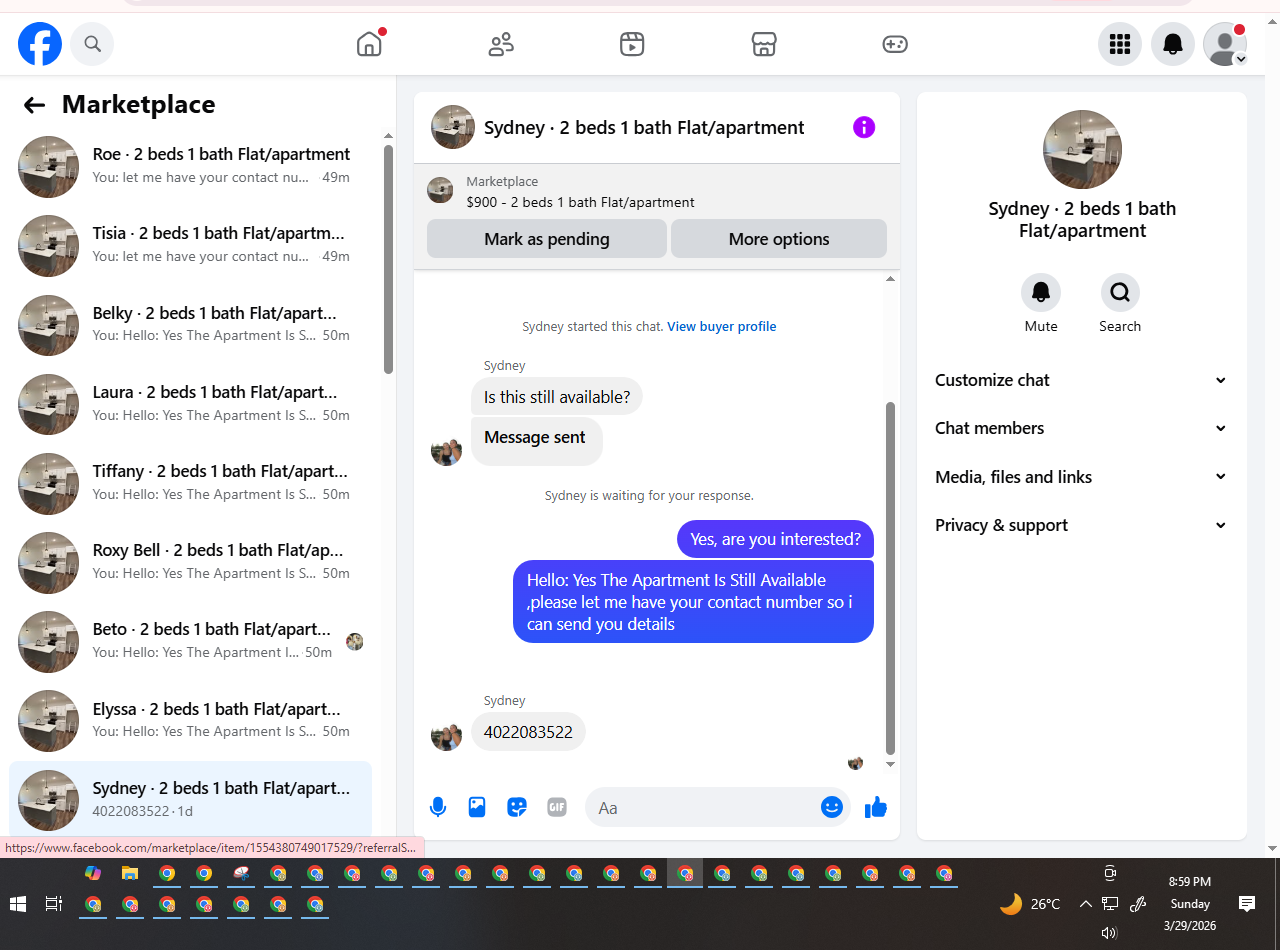Viewport: 1280px width, 950px height.
Task: Open the taskbar Copilot icon
Action: [93, 873]
